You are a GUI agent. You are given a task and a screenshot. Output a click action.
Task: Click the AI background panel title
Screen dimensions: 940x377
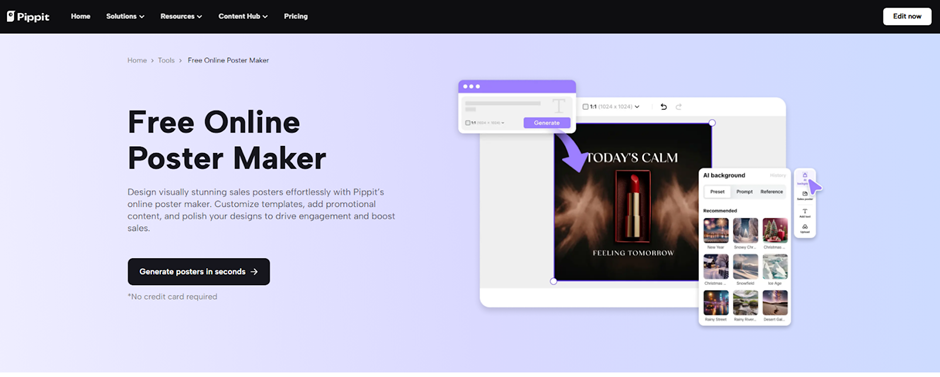724,176
